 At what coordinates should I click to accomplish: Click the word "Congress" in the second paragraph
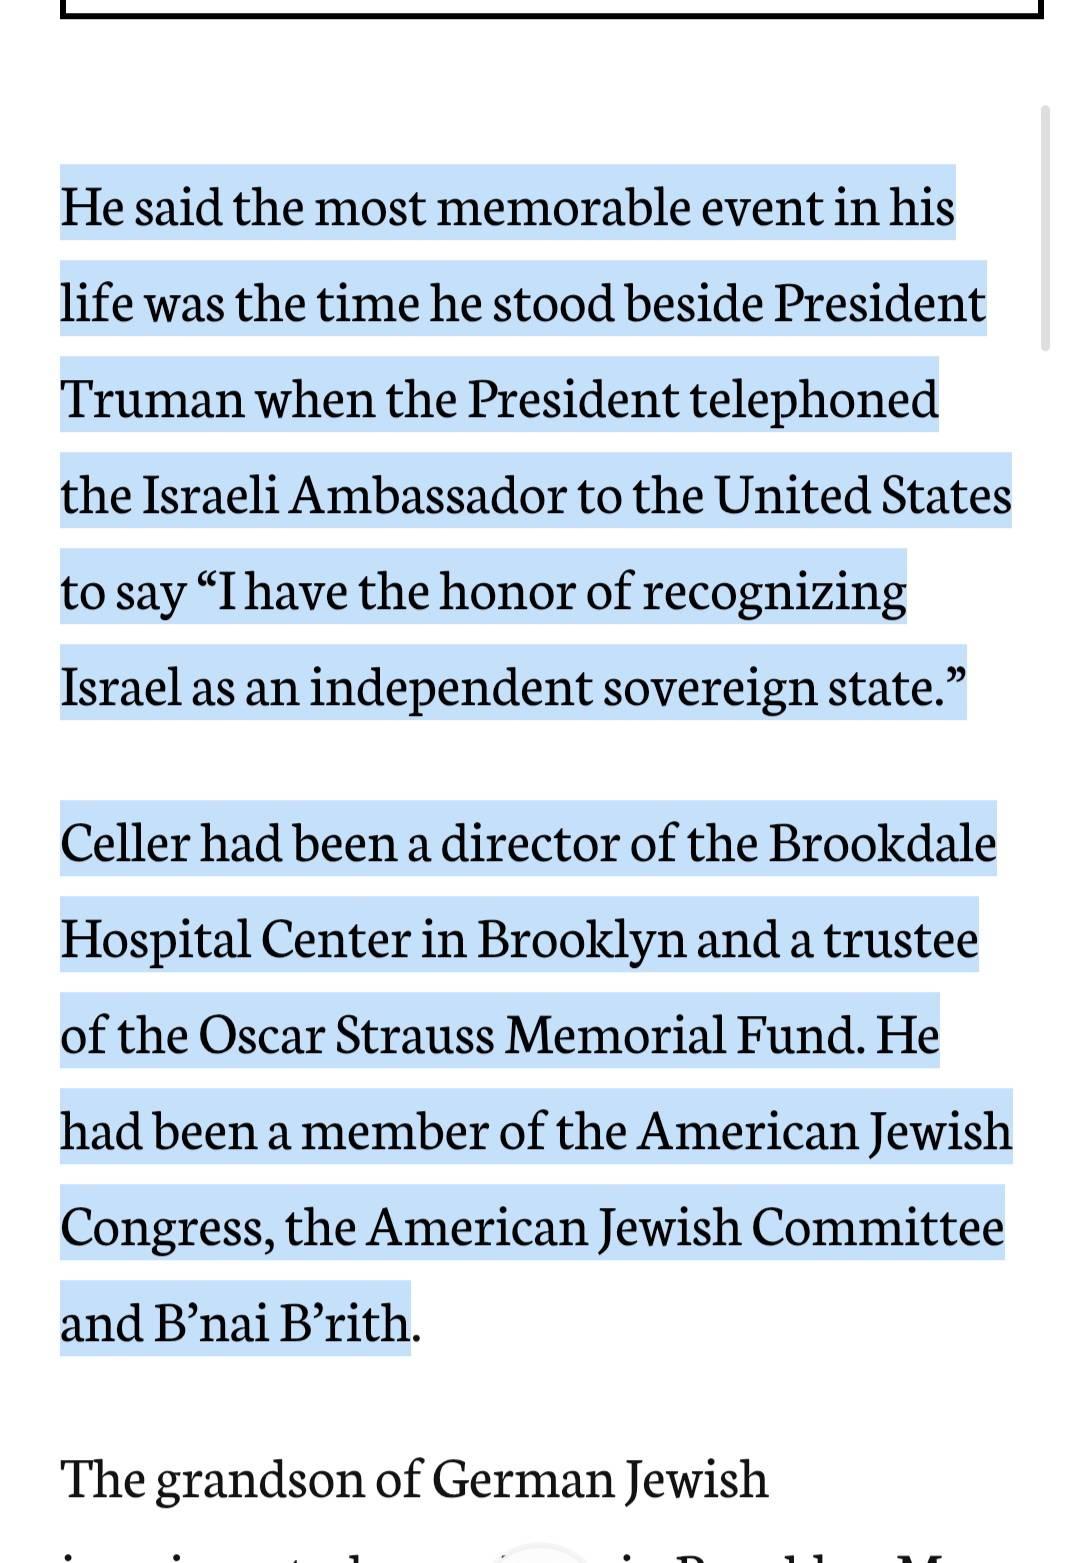pyautogui.click(x=164, y=1227)
